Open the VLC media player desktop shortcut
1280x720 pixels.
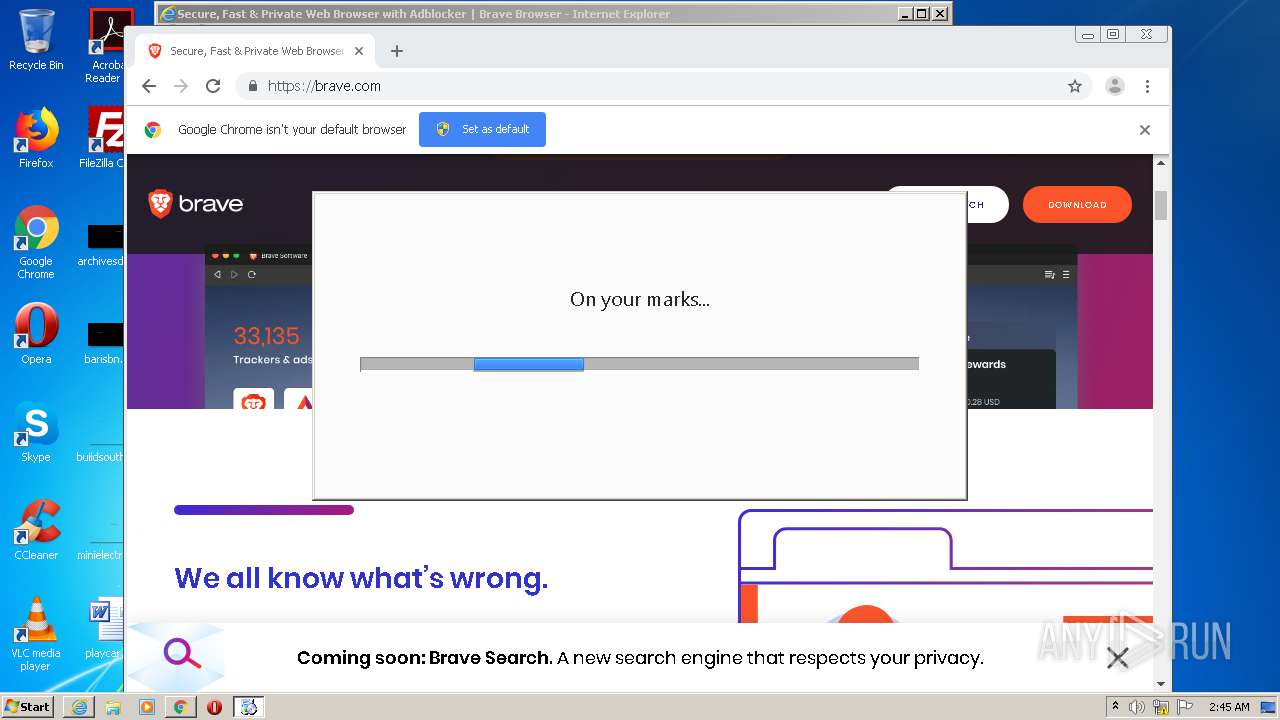(36, 634)
